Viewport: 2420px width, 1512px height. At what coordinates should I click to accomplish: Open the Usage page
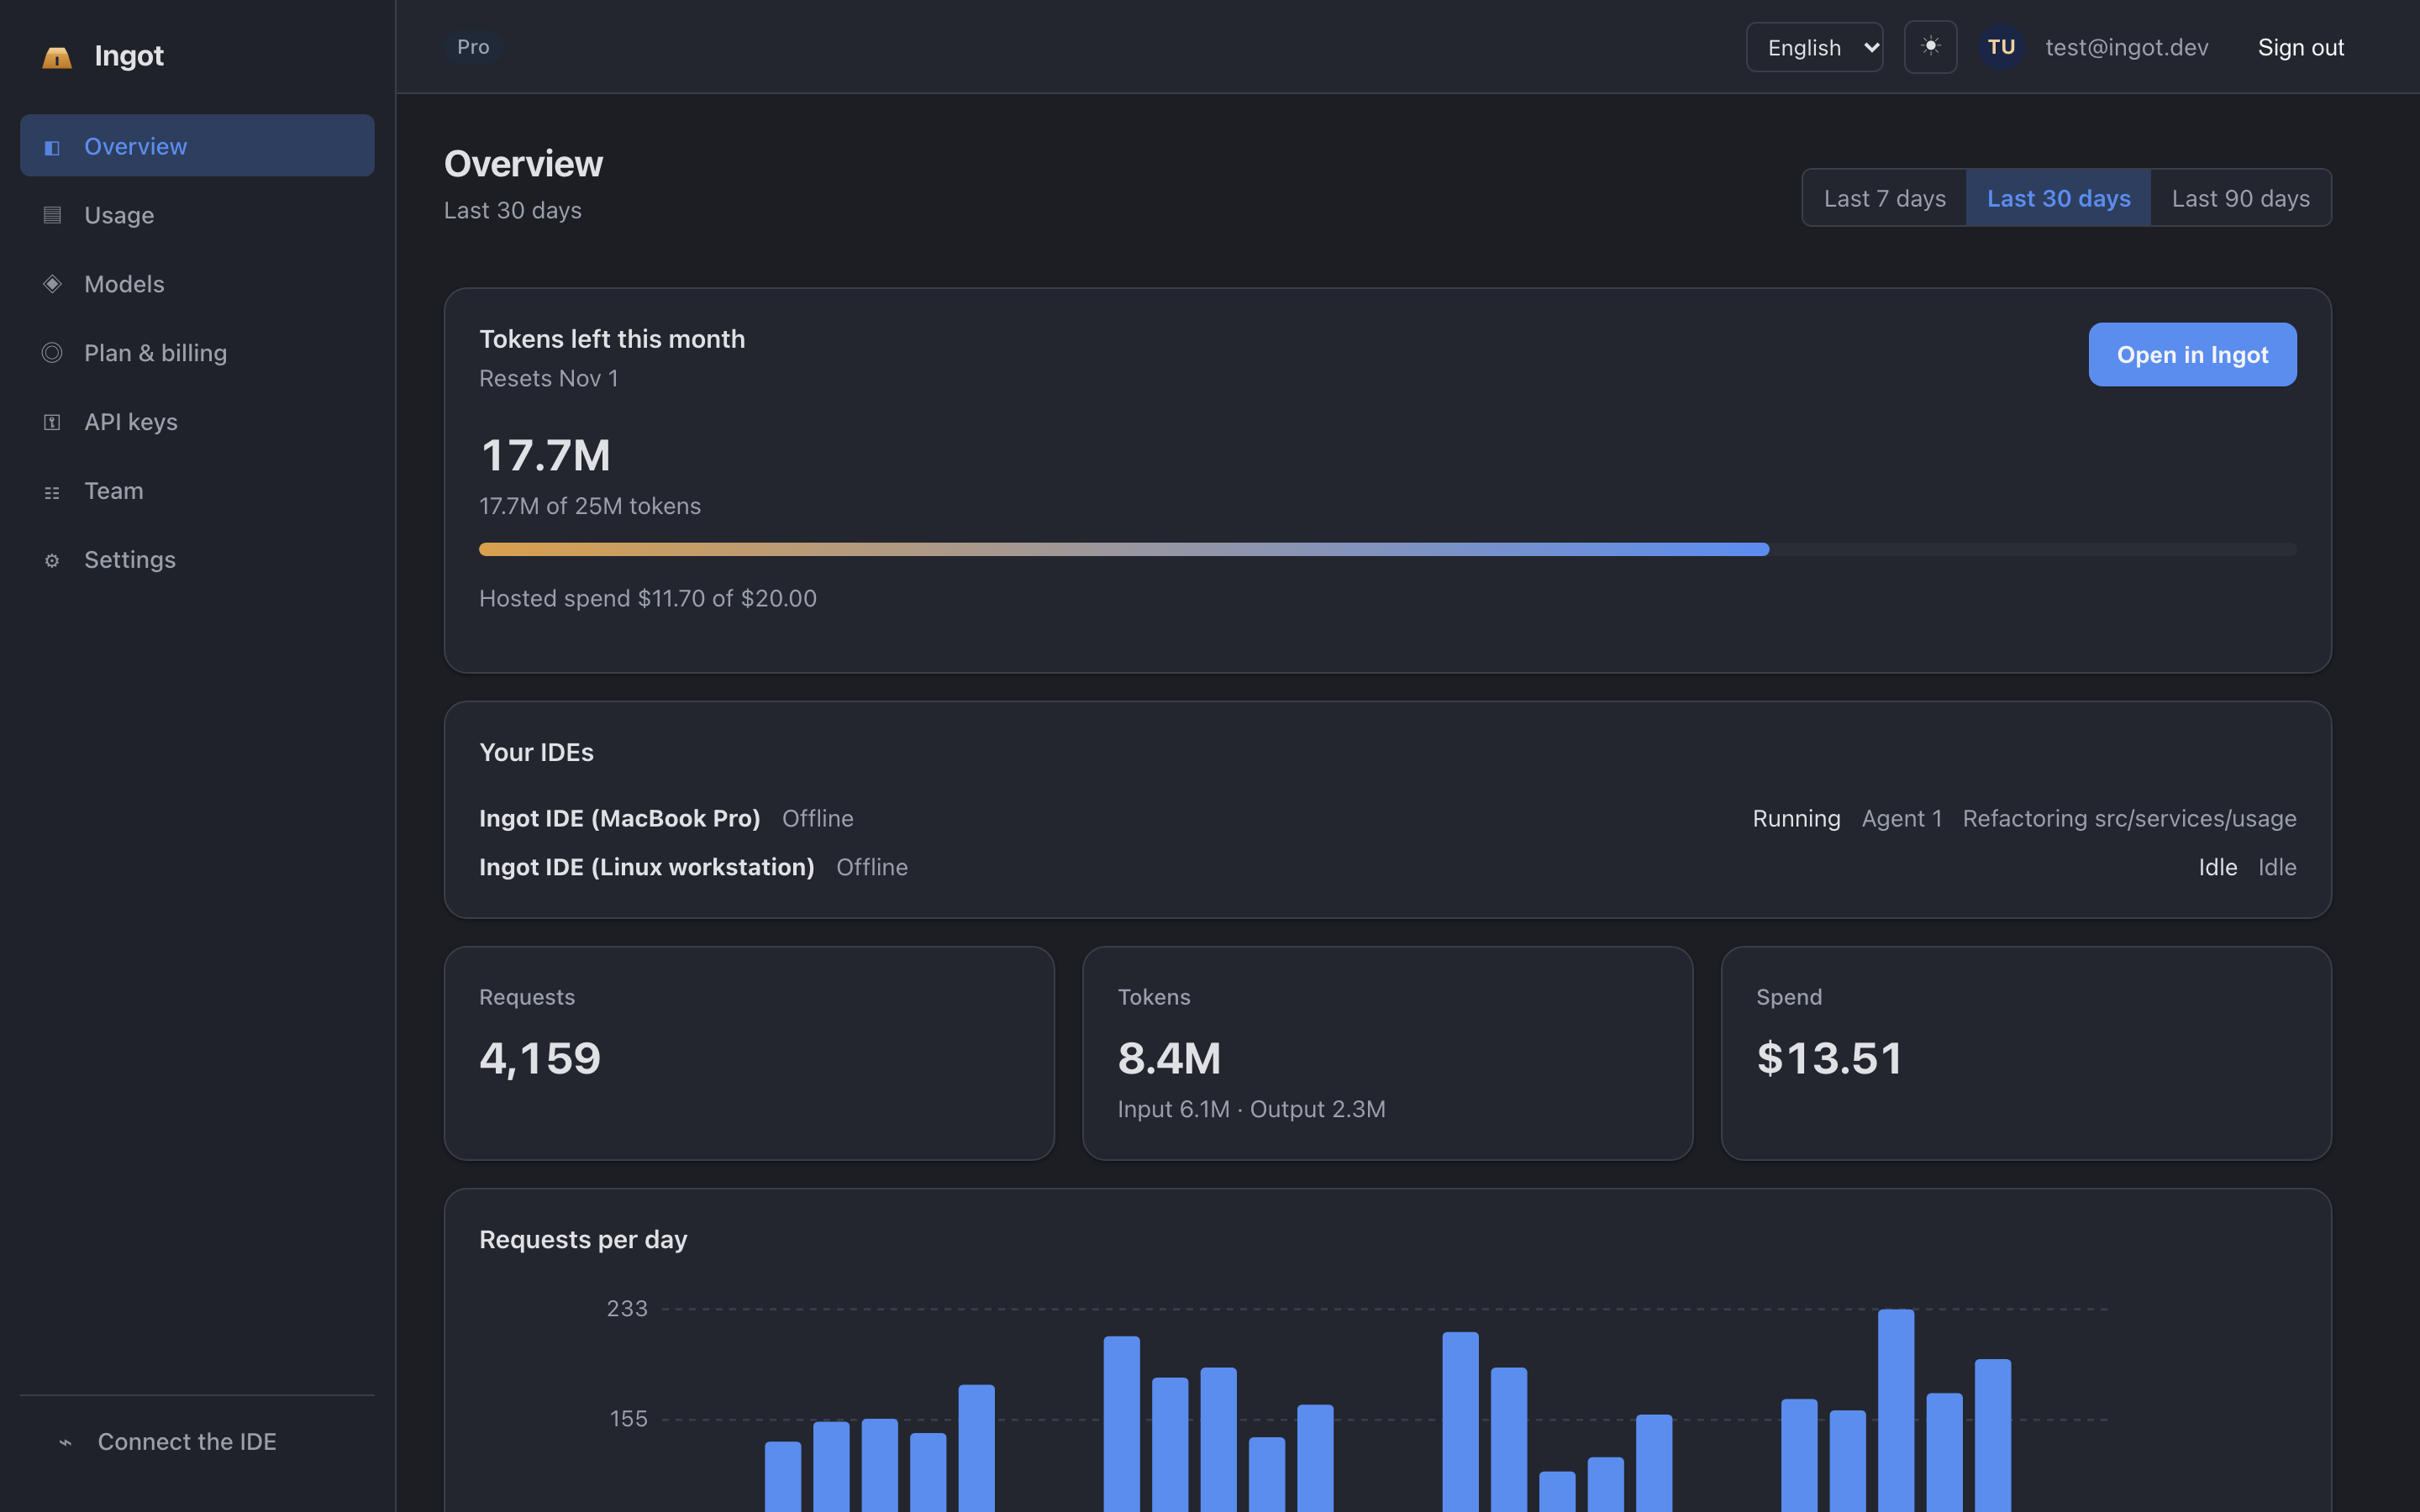197,215
